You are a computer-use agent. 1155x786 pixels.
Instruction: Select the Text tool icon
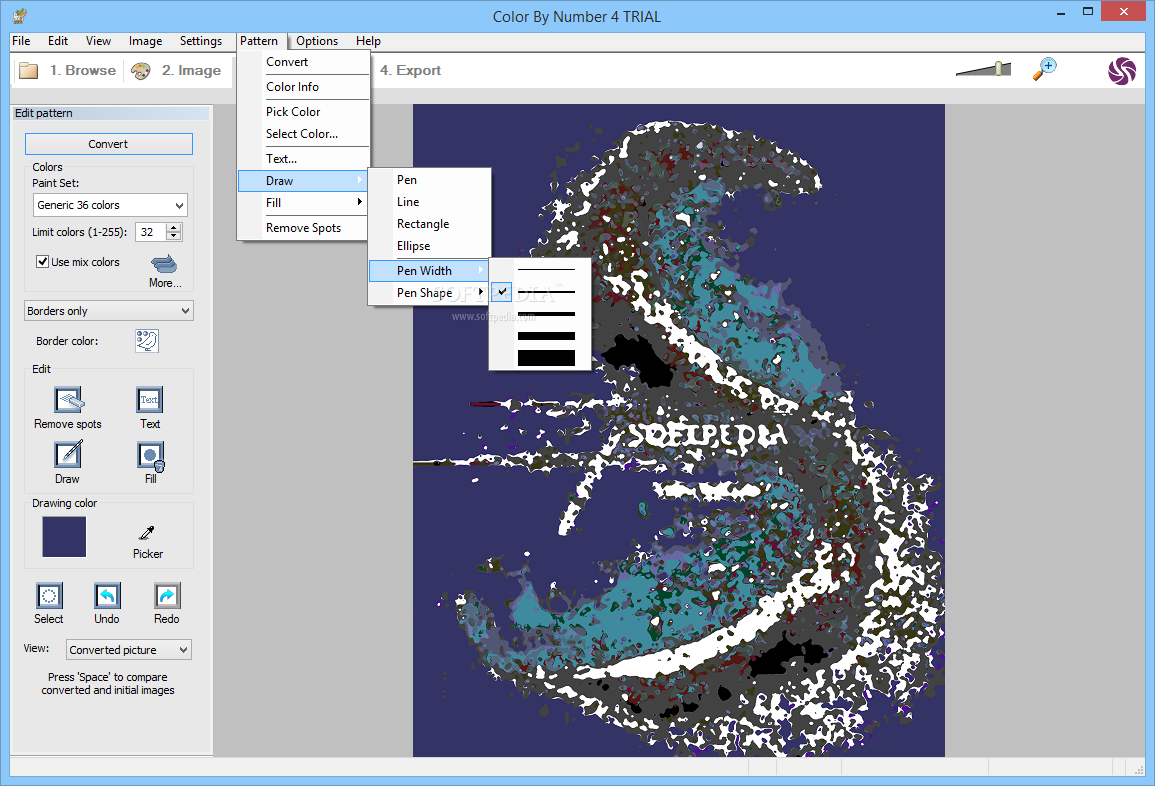pos(150,400)
